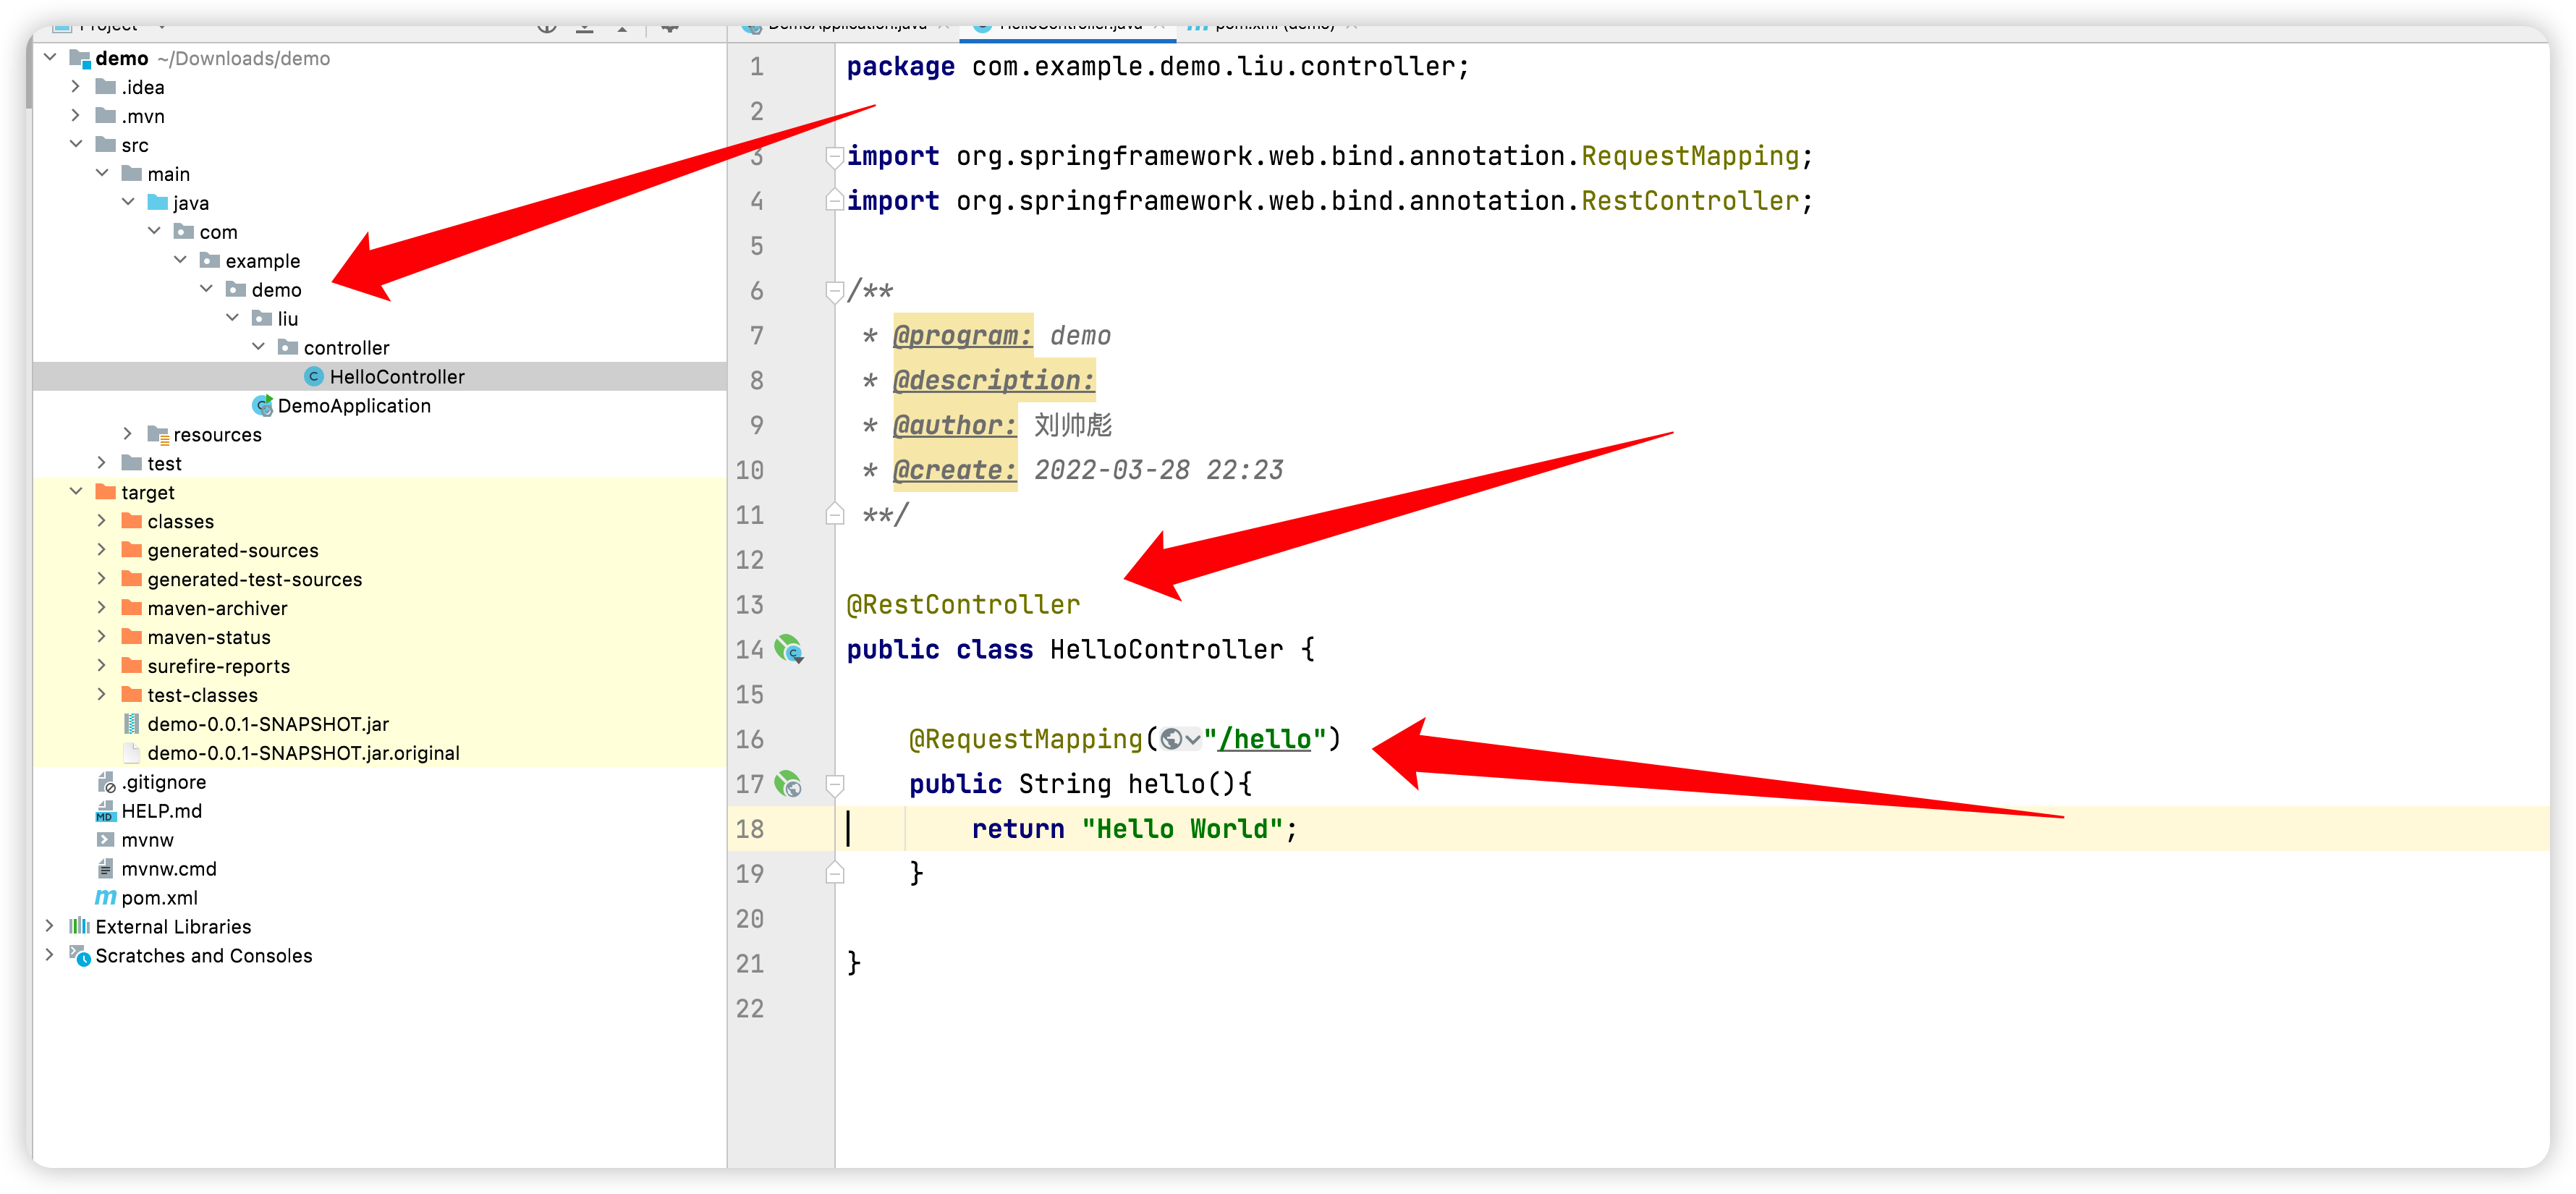Click the orange target folder icon
The height and width of the screenshot is (1194, 2576).
105,493
